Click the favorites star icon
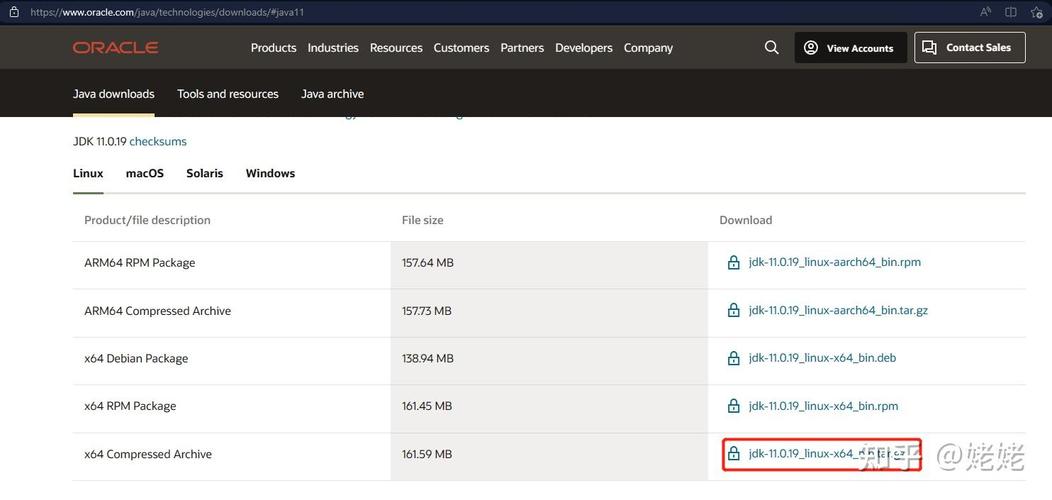Screen dimensions: 1052x500 (x=1034, y=11)
